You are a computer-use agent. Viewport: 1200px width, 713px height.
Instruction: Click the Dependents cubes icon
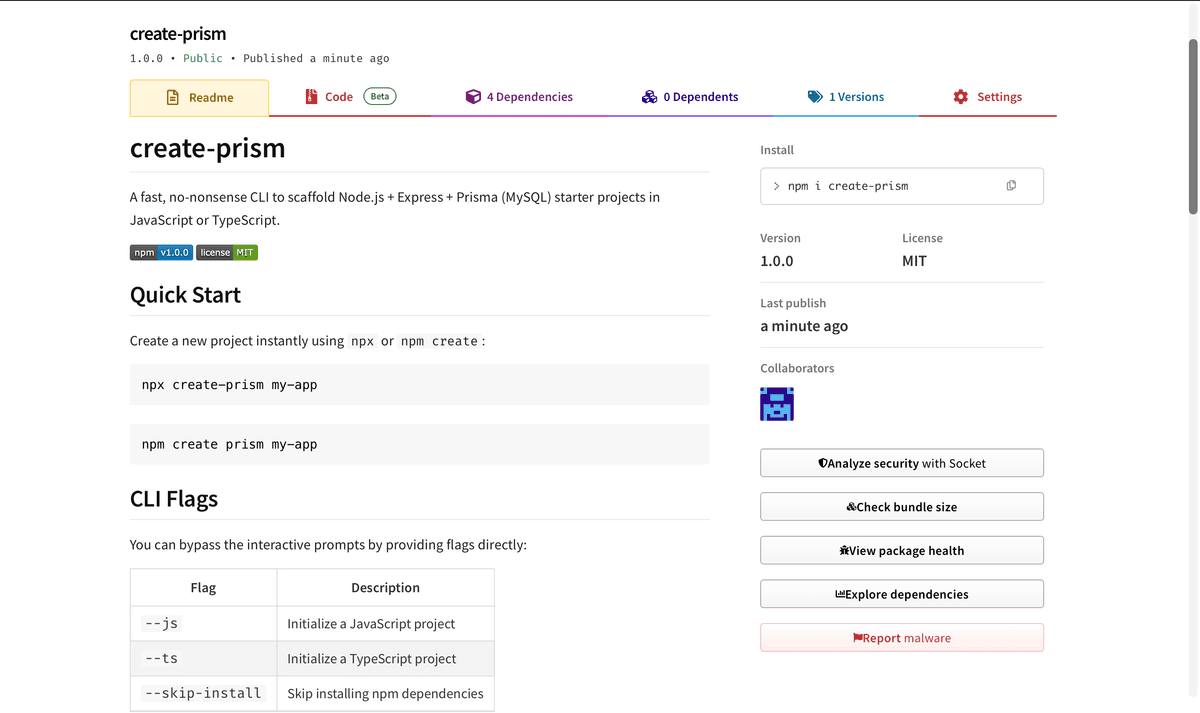pos(650,97)
